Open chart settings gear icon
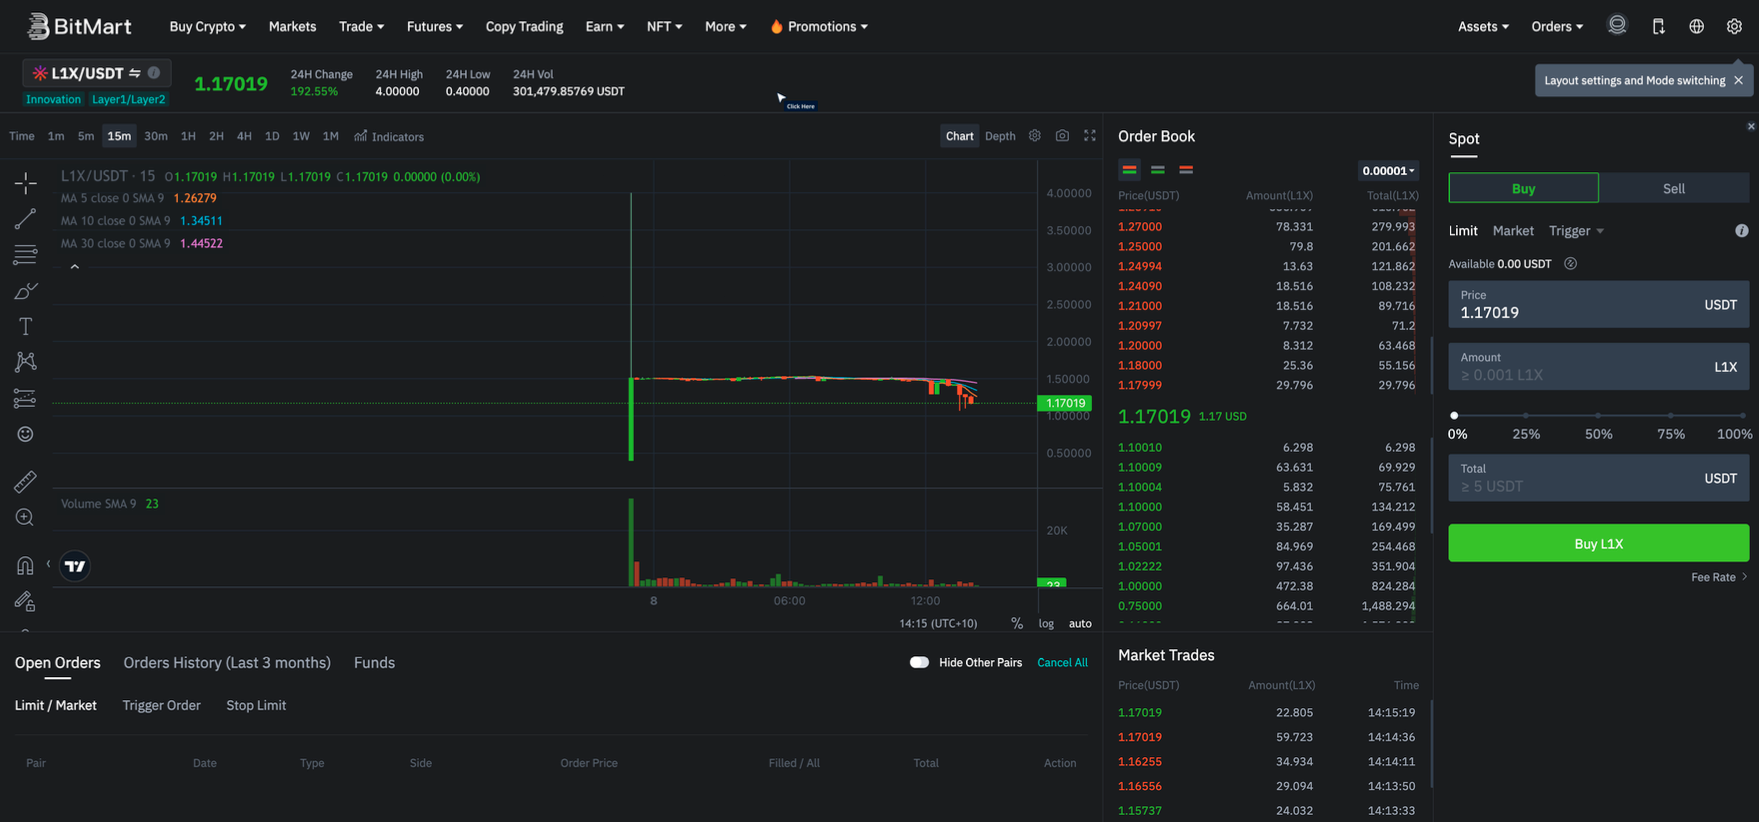 click(x=1035, y=136)
